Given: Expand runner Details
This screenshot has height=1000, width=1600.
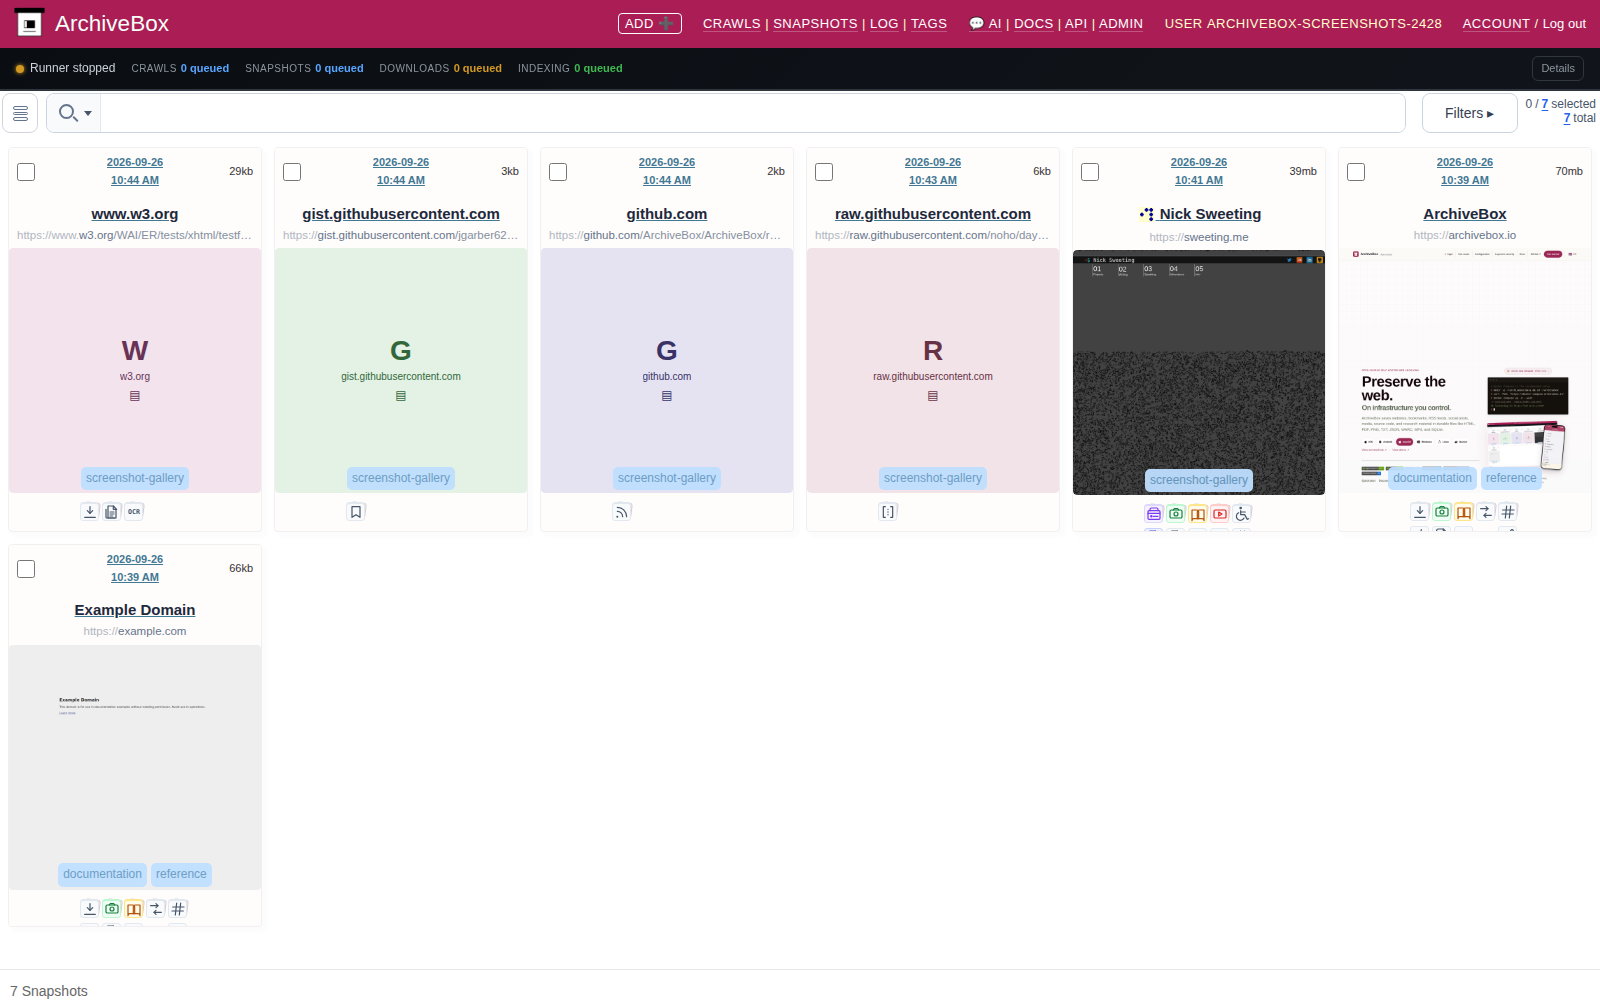Looking at the screenshot, I should [x=1557, y=68].
